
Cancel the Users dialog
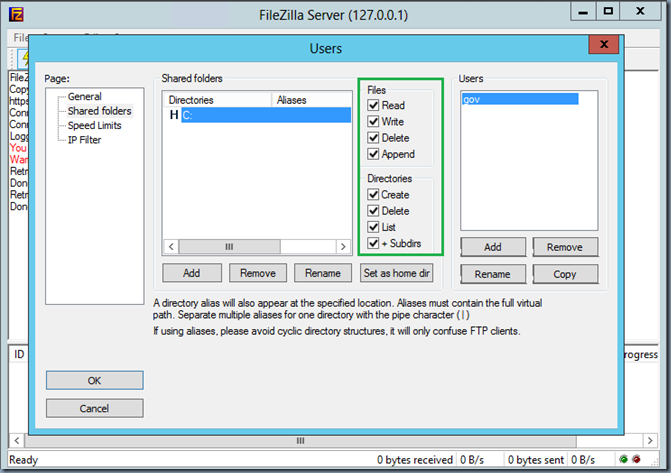pyautogui.click(x=95, y=408)
